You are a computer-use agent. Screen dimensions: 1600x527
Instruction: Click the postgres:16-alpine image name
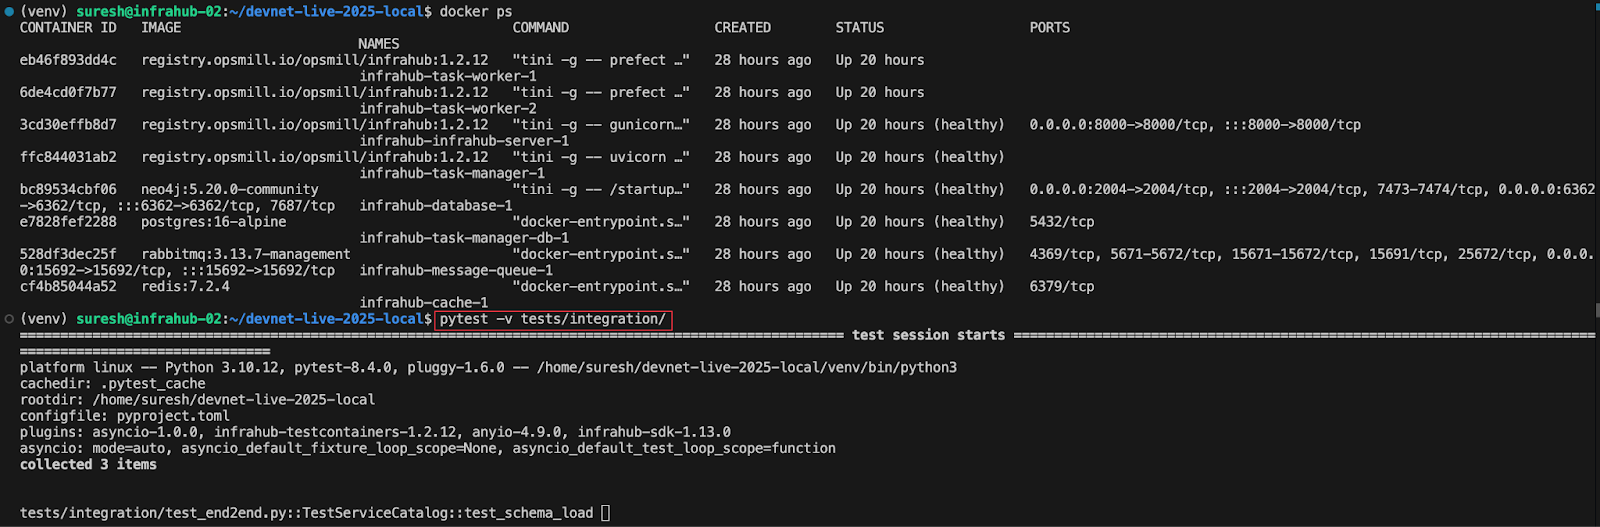pos(214,222)
